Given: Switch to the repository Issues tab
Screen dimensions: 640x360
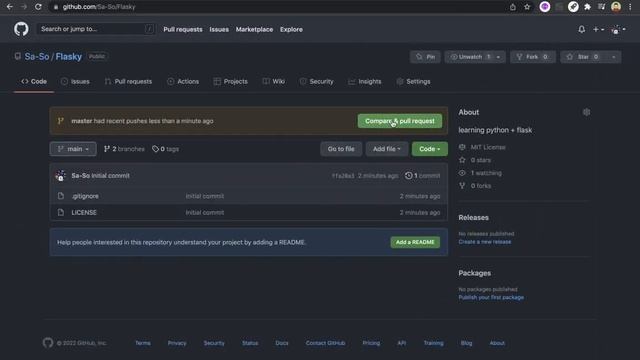Looking at the screenshot, I should click(x=75, y=82).
